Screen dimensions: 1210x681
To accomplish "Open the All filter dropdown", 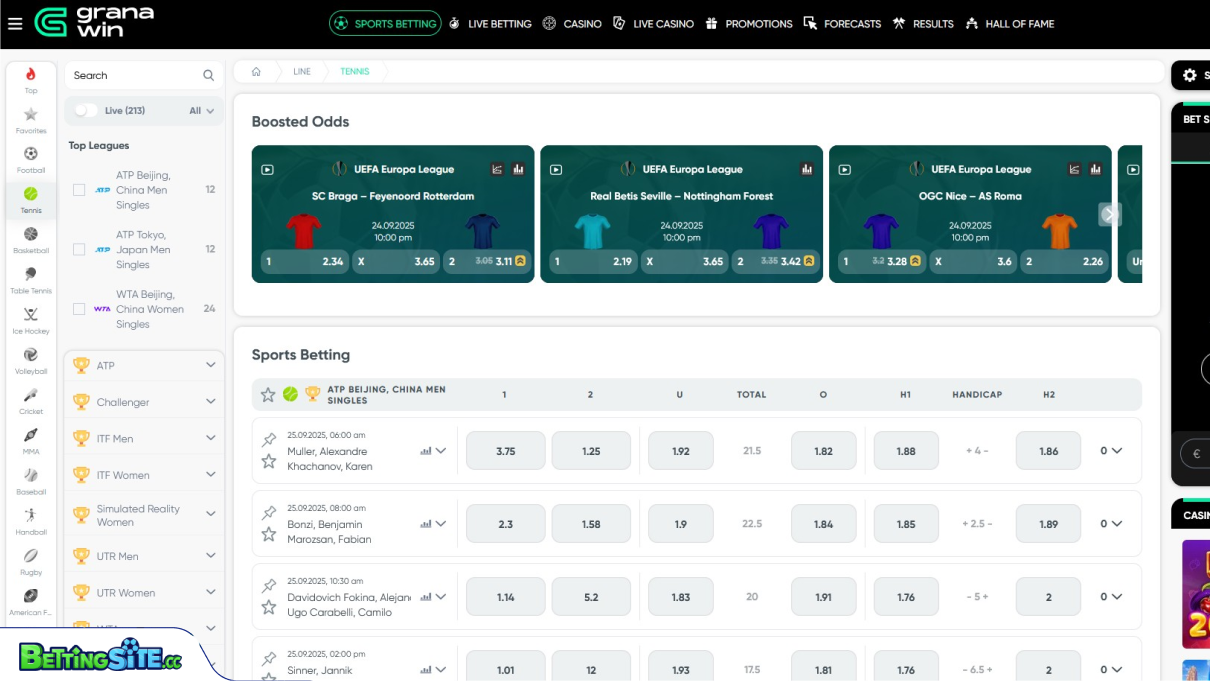I will point(201,111).
